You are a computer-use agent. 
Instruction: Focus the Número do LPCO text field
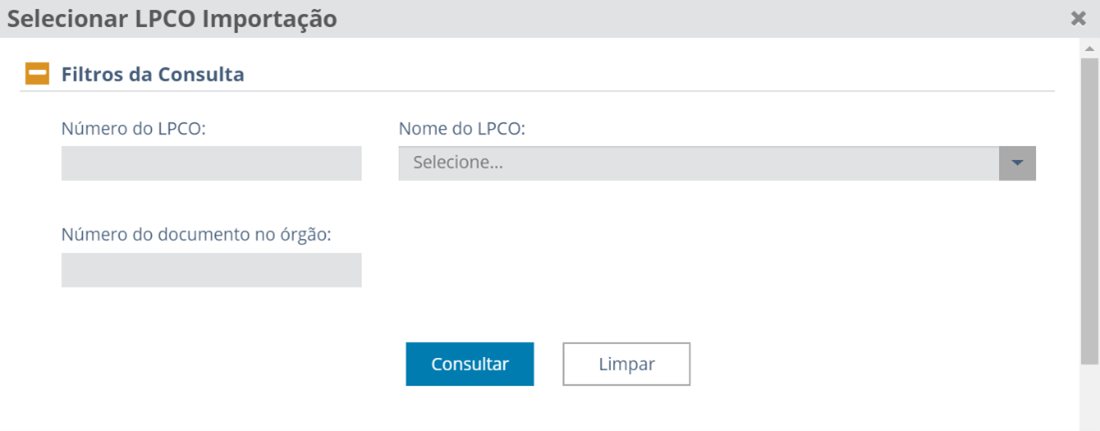coord(211,163)
